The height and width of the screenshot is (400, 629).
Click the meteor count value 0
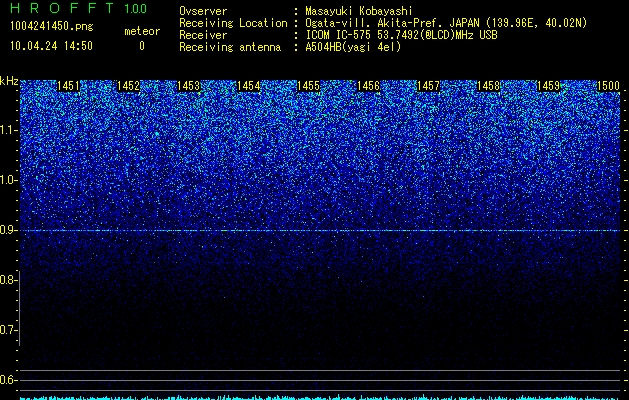click(x=142, y=46)
